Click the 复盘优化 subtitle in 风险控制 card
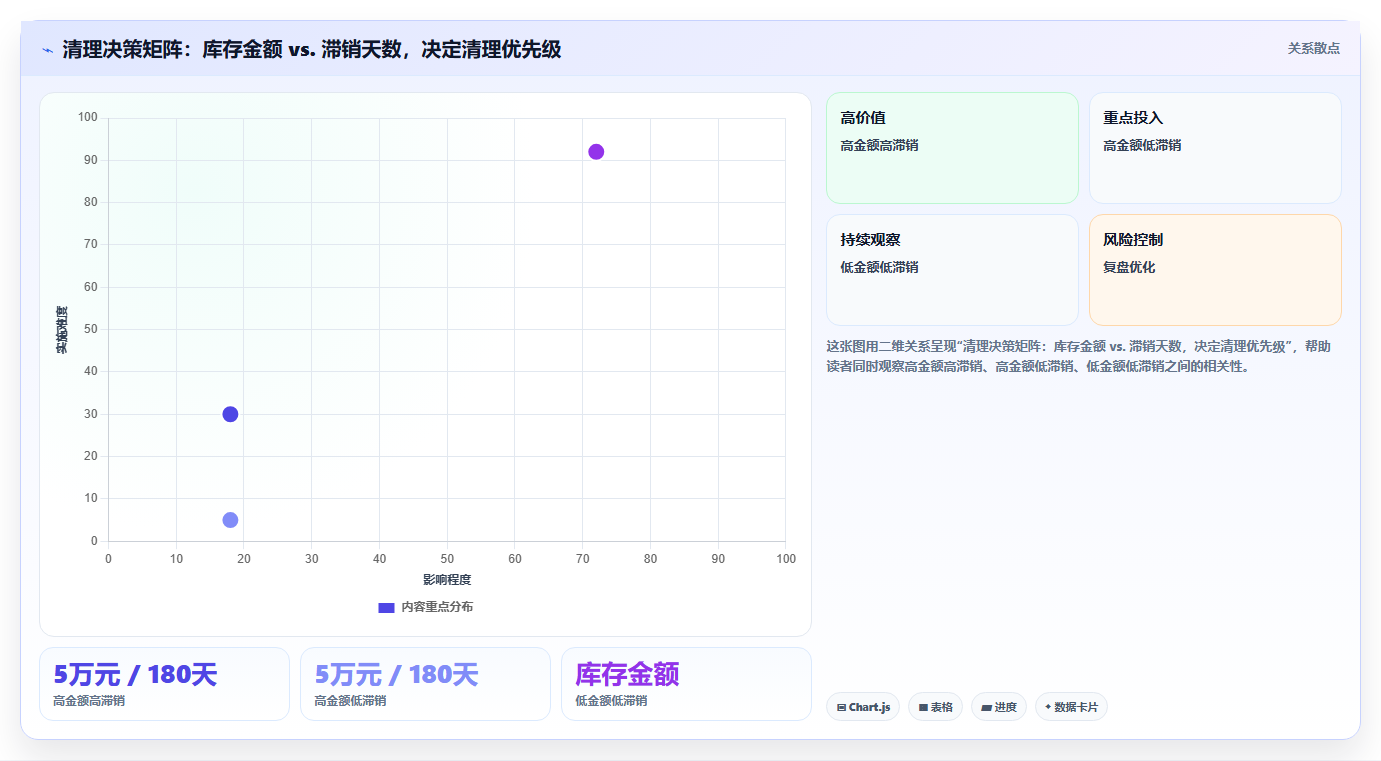Screen dimensions: 1381x761 (1129, 267)
